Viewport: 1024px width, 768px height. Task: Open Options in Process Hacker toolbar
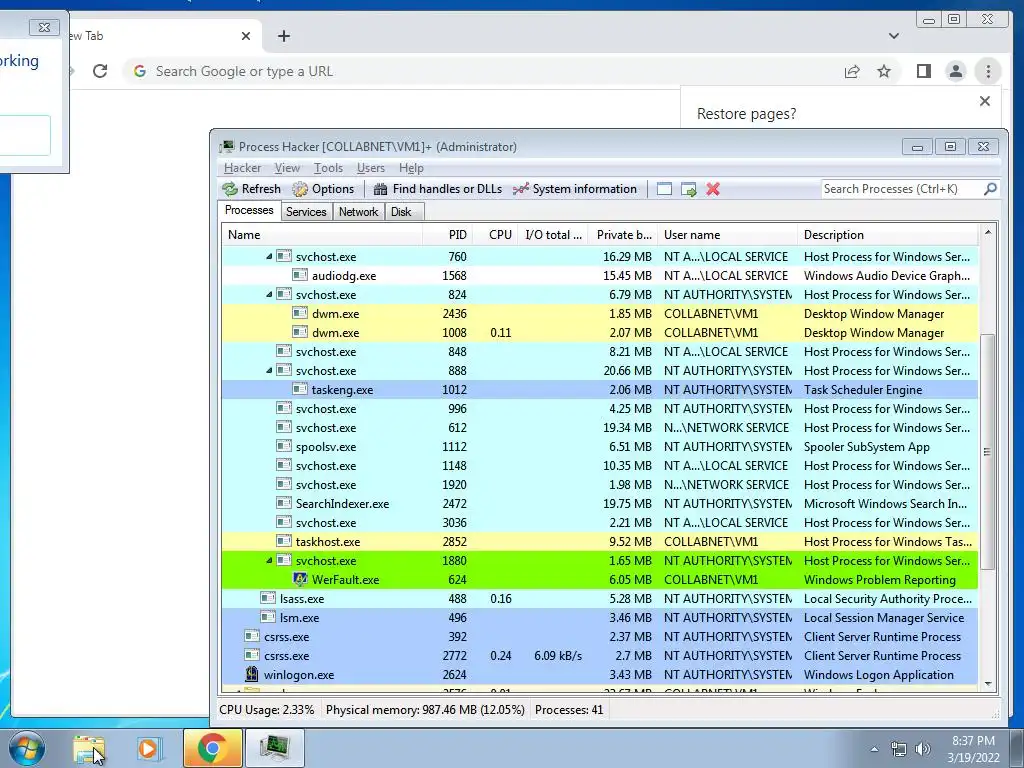323,189
